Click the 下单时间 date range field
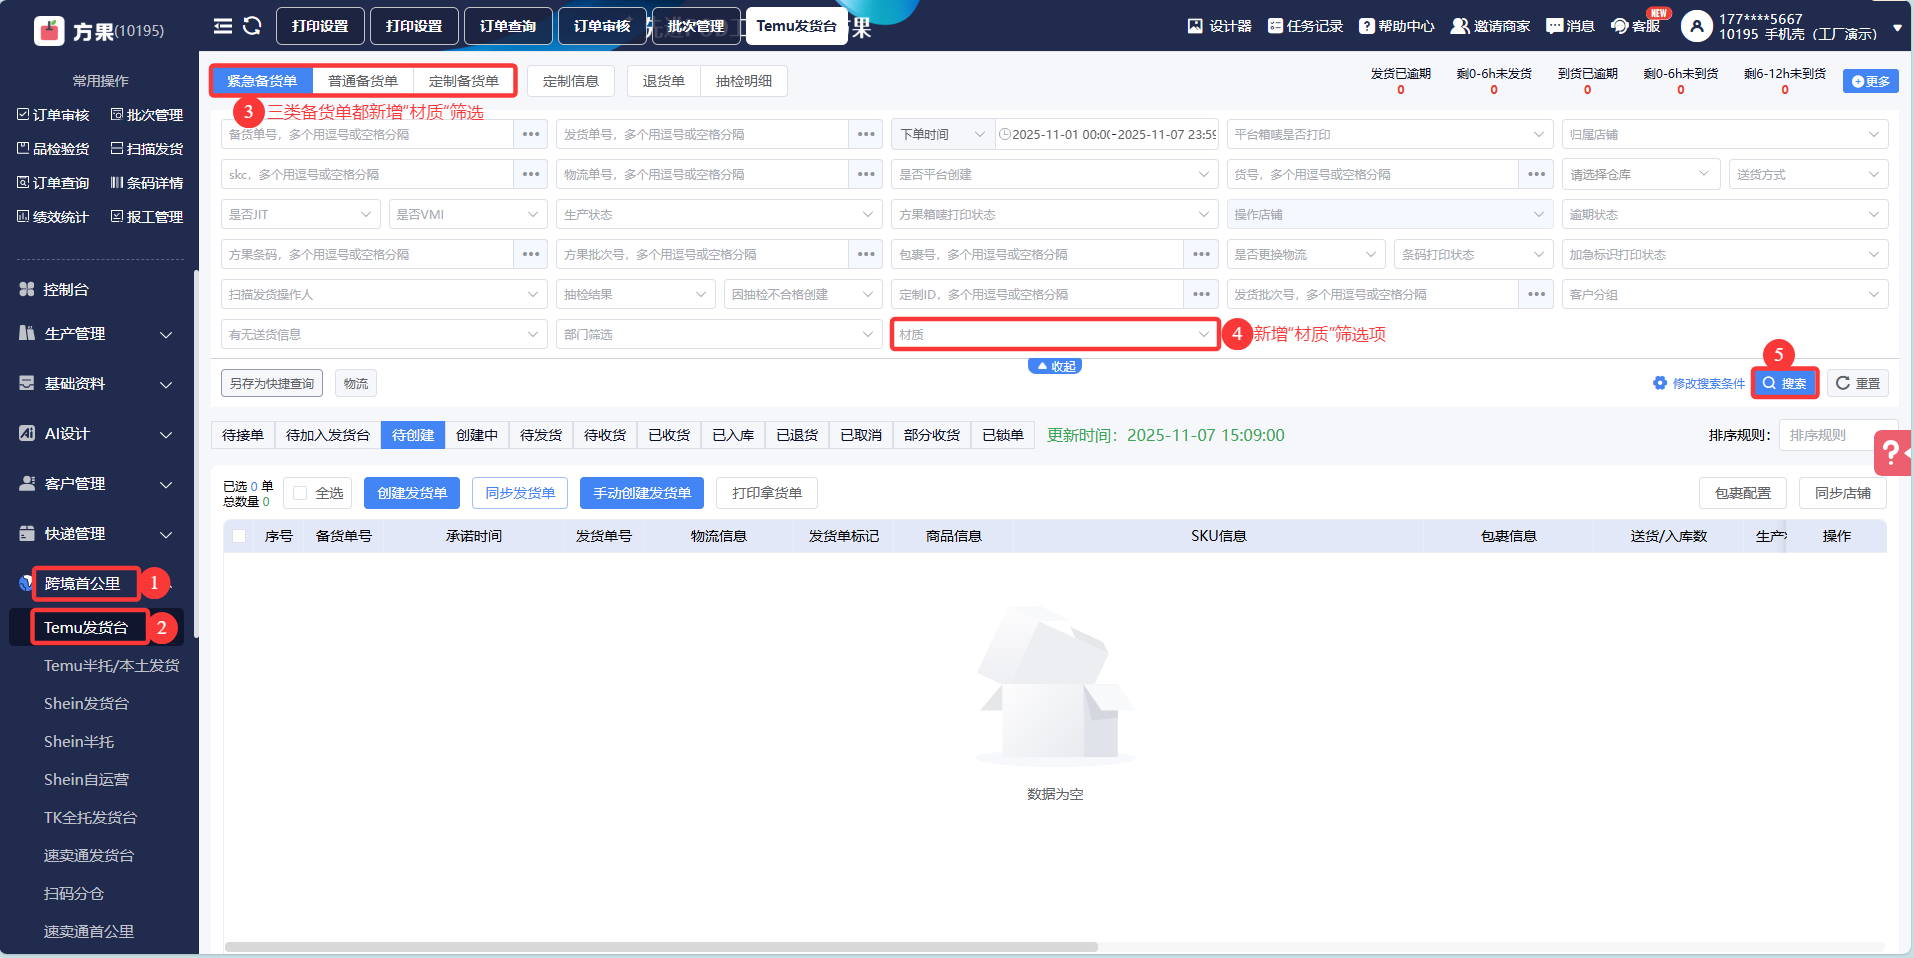The height and width of the screenshot is (958, 1914). (1107, 134)
